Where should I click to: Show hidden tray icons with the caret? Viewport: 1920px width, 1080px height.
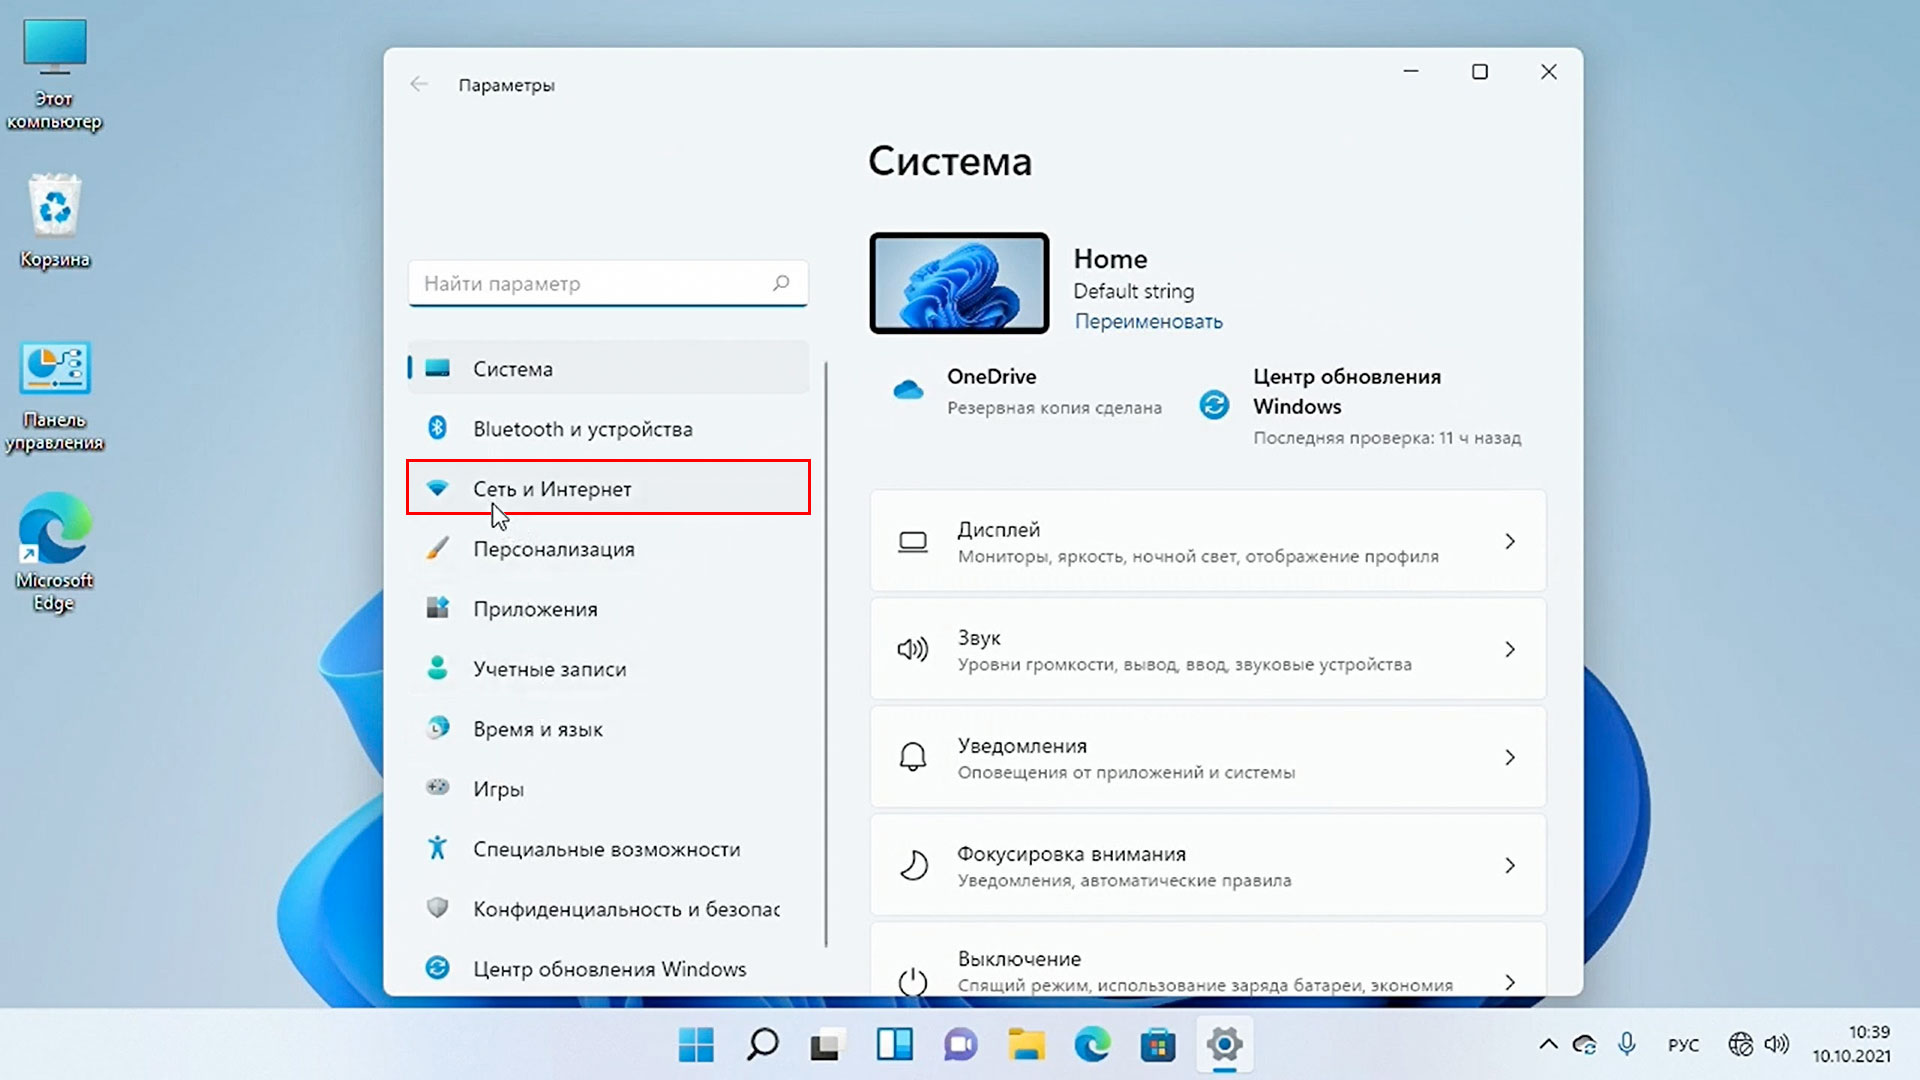tap(1548, 1045)
